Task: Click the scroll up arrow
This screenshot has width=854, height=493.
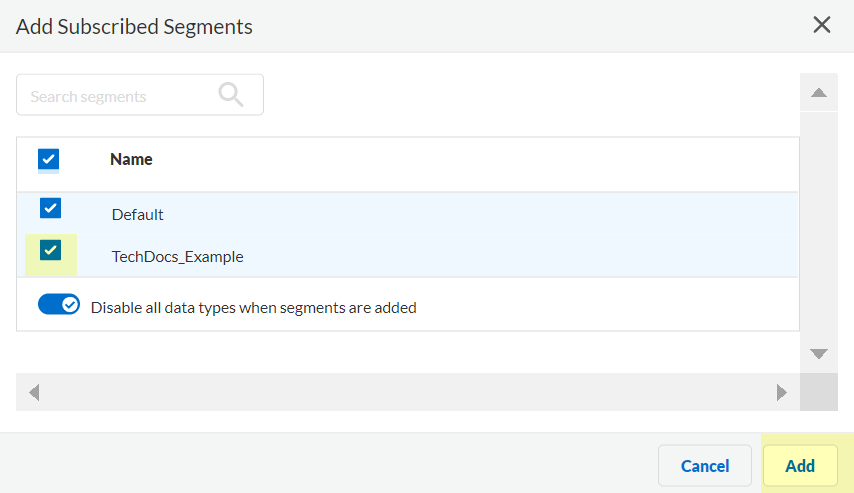Action: coord(818,93)
